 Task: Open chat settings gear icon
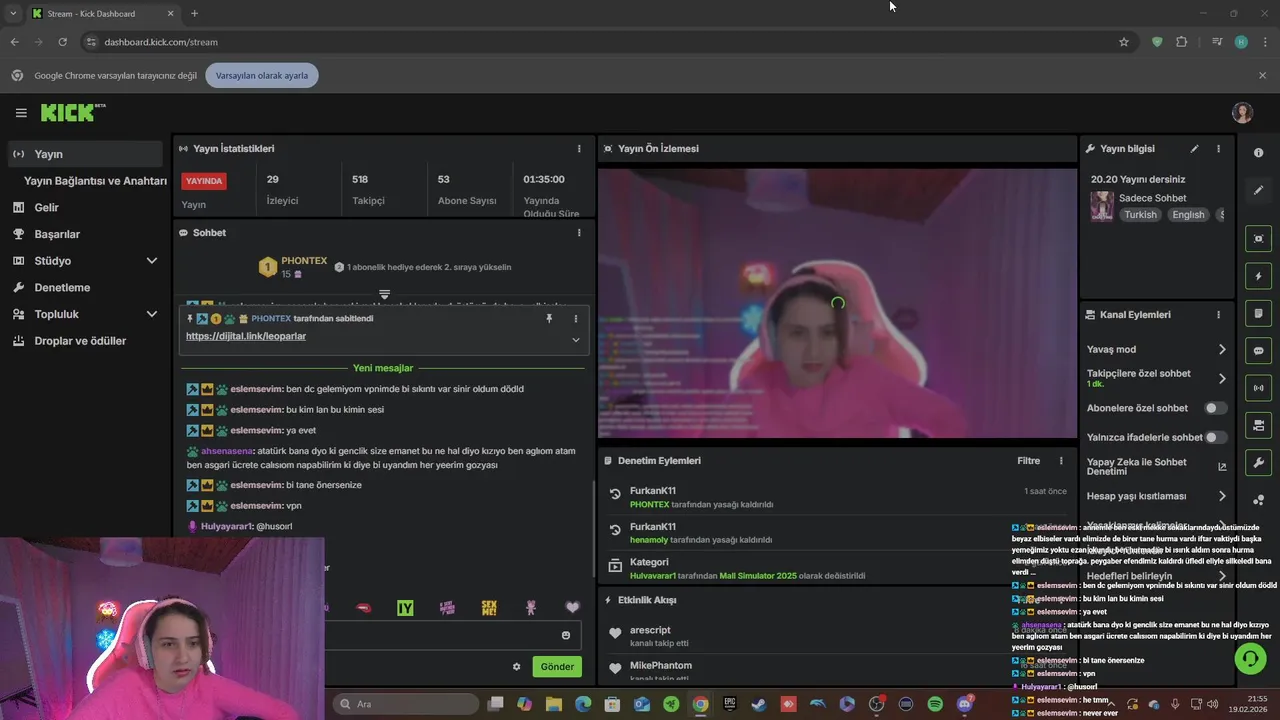[517, 667]
